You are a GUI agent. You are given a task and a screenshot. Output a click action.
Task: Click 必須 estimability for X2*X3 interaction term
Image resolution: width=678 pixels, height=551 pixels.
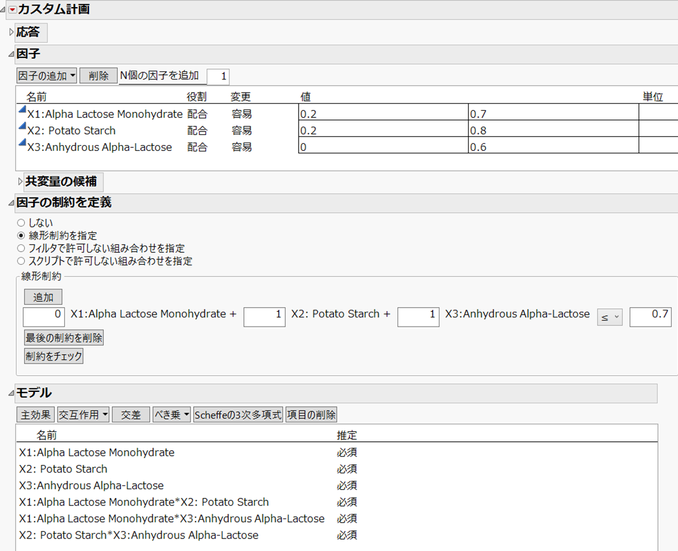pyautogui.click(x=347, y=535)
